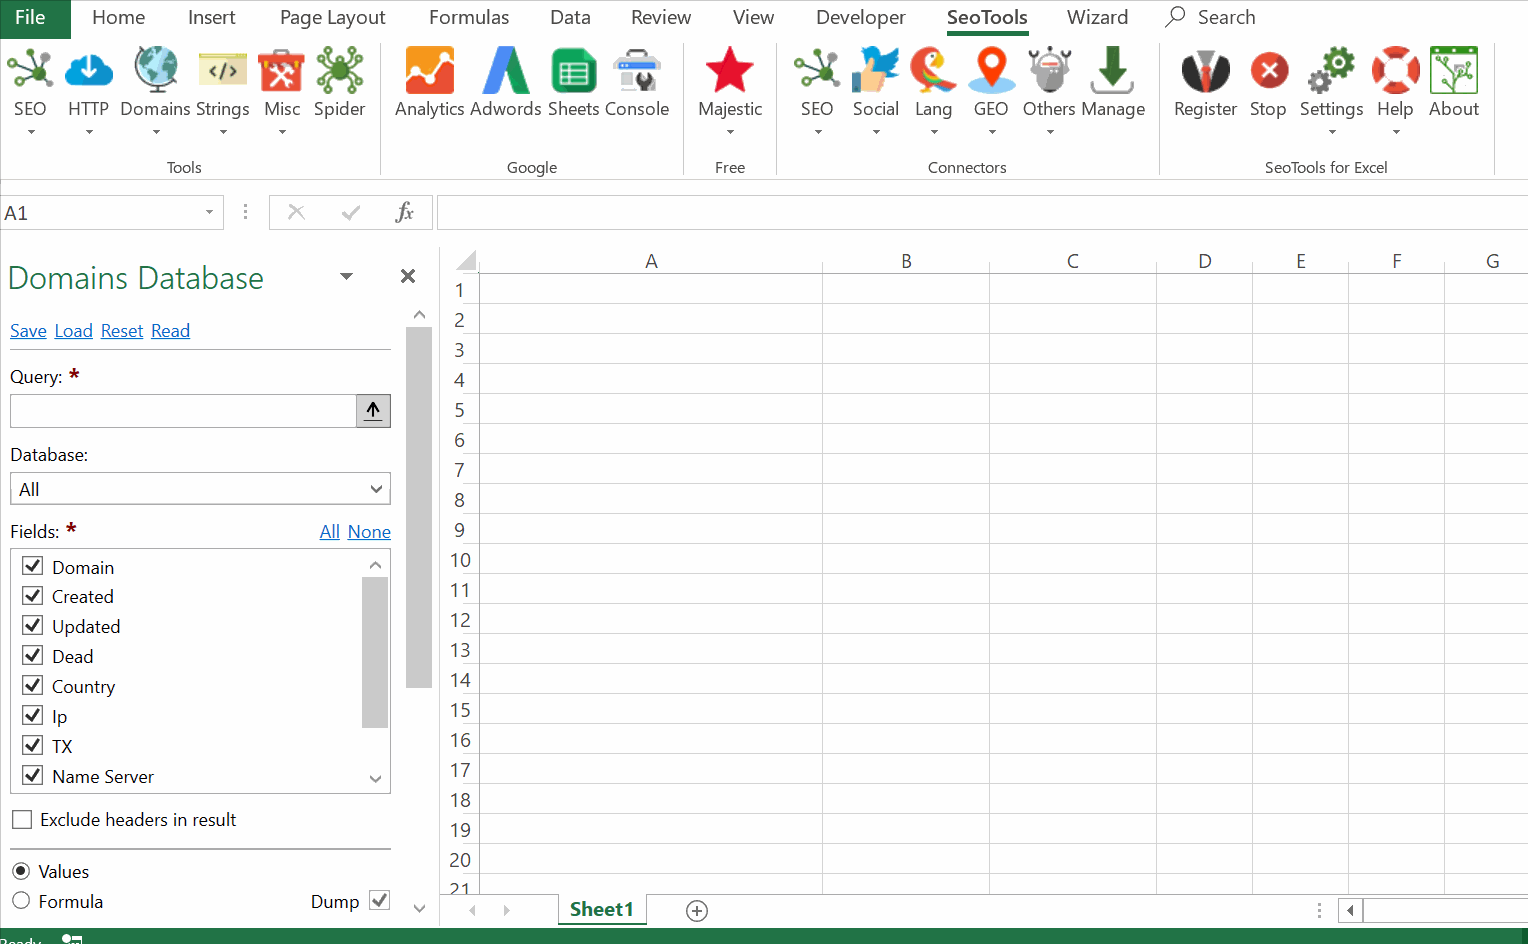Click the Save link in pane
This screenshot has height=944, width=1528.
pyautogui.click(x=28, y=331)
